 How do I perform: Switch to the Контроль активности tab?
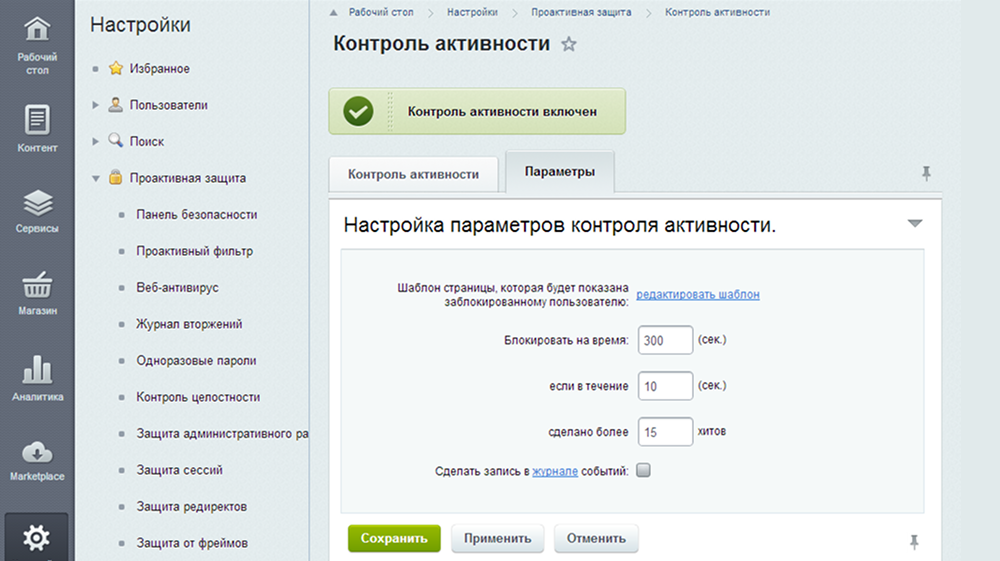point(413,174)
